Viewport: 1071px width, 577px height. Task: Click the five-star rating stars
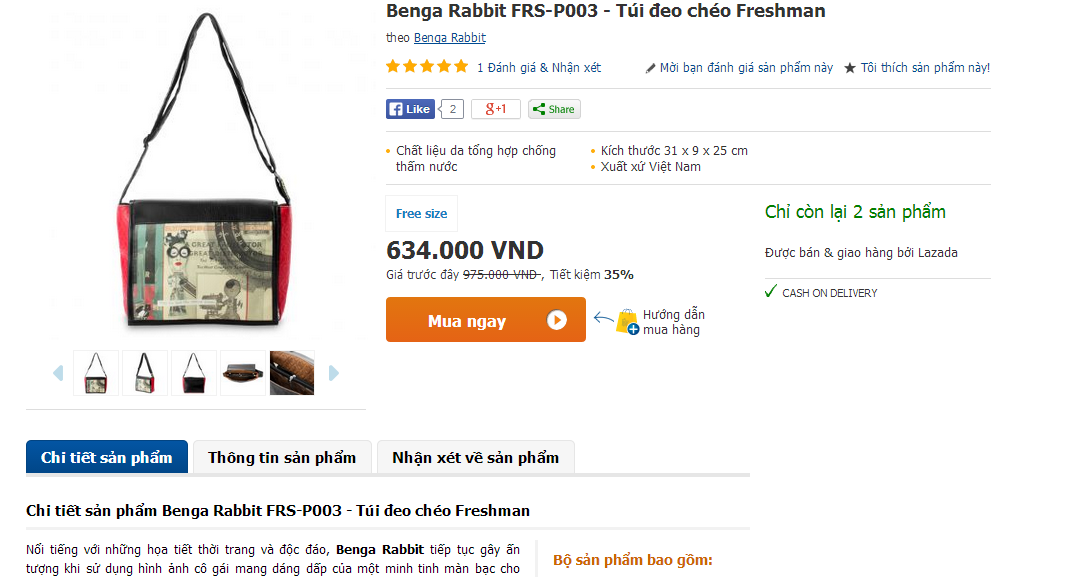(x=427, y=67)
